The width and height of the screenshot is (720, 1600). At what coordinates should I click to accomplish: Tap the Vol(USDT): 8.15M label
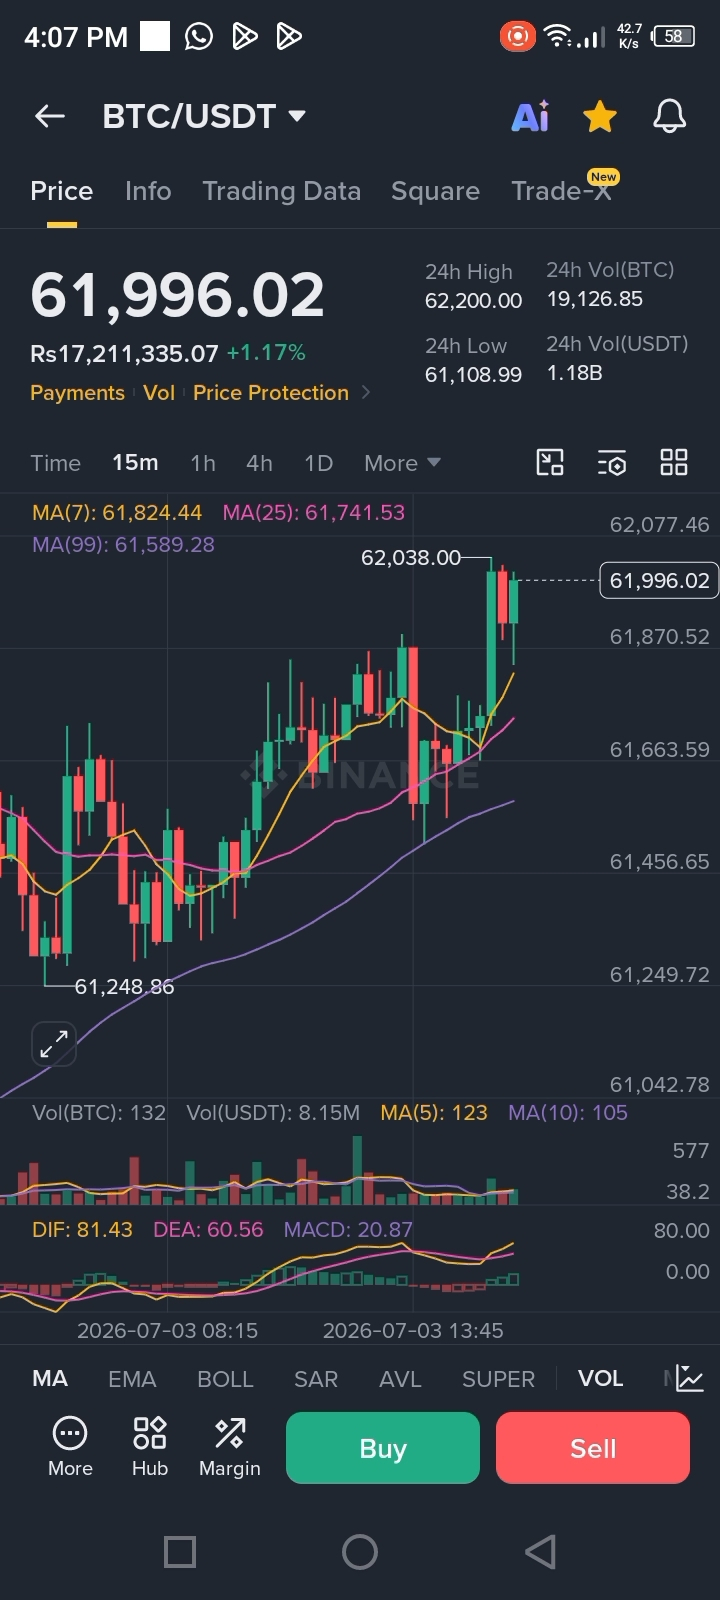tap(273, 1113)
